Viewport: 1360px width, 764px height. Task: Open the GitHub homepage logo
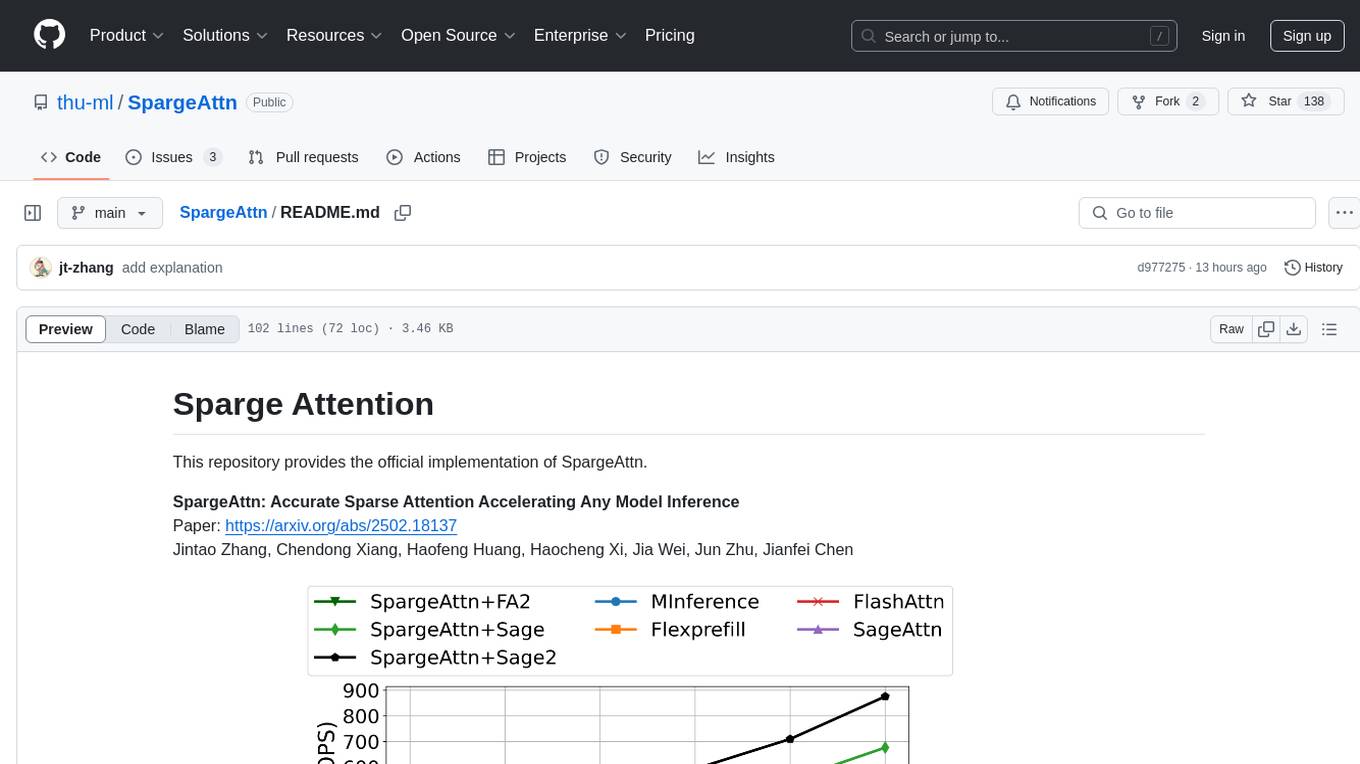pos(49,35)
